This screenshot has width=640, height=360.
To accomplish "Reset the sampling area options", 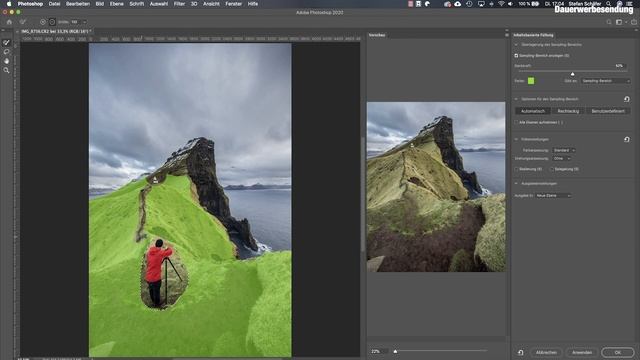I will pyautogui.click(x=627, y=99).
